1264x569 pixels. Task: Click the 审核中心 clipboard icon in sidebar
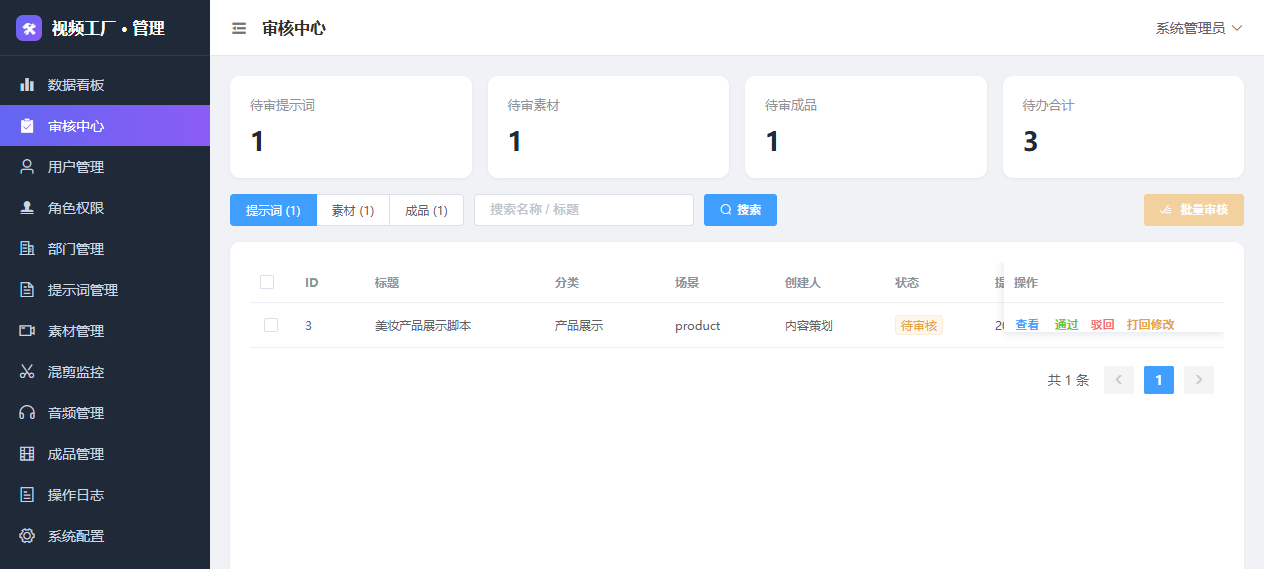pos(27,126)
